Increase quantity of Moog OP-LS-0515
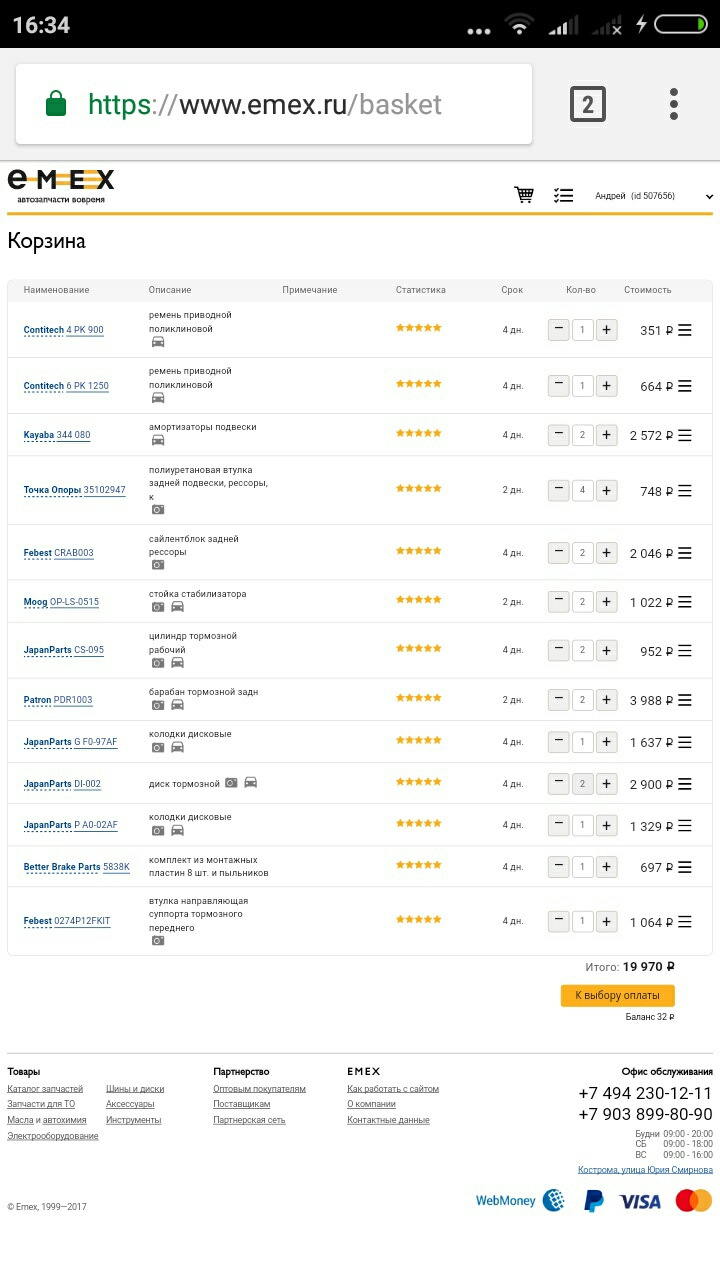The height and width of the screenshot is (1280, 720). pos(606,602)
